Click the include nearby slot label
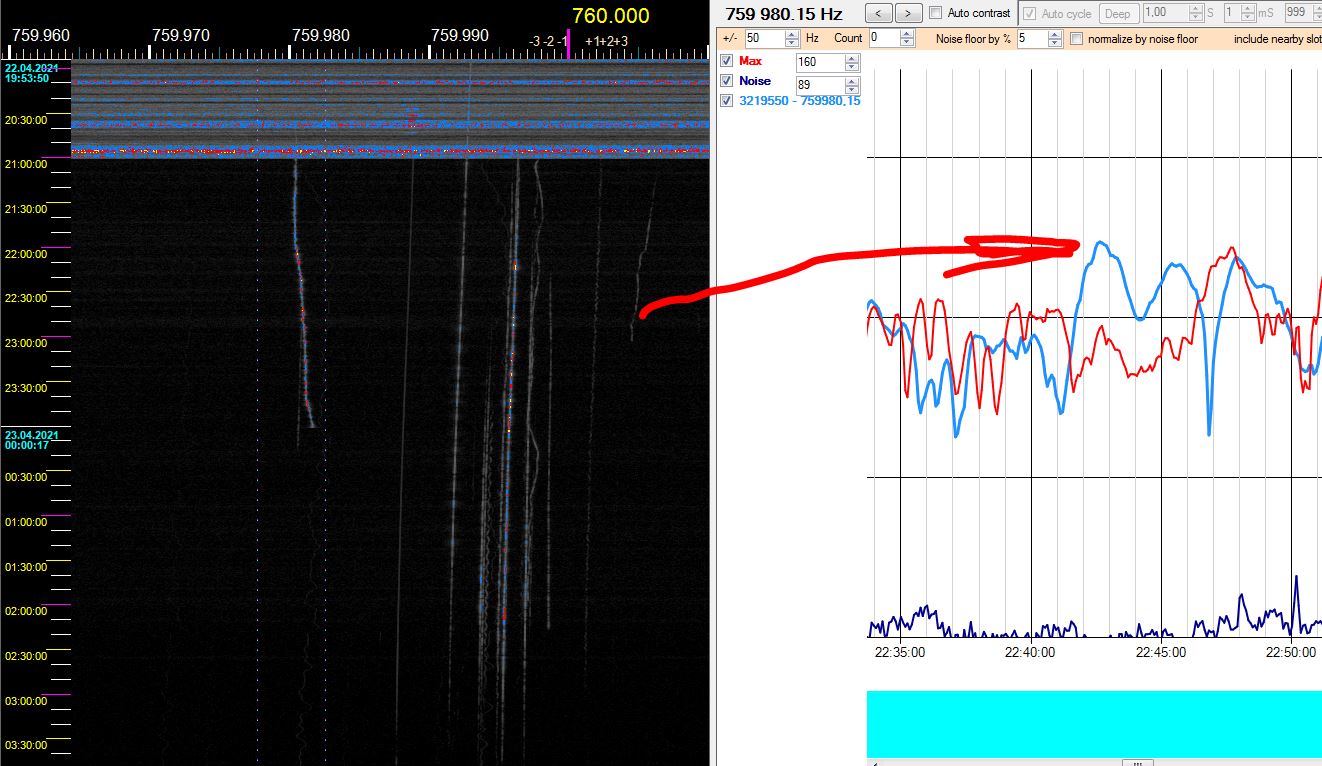The height and width of the screenshot is (766, 1322). point(1277,39)
